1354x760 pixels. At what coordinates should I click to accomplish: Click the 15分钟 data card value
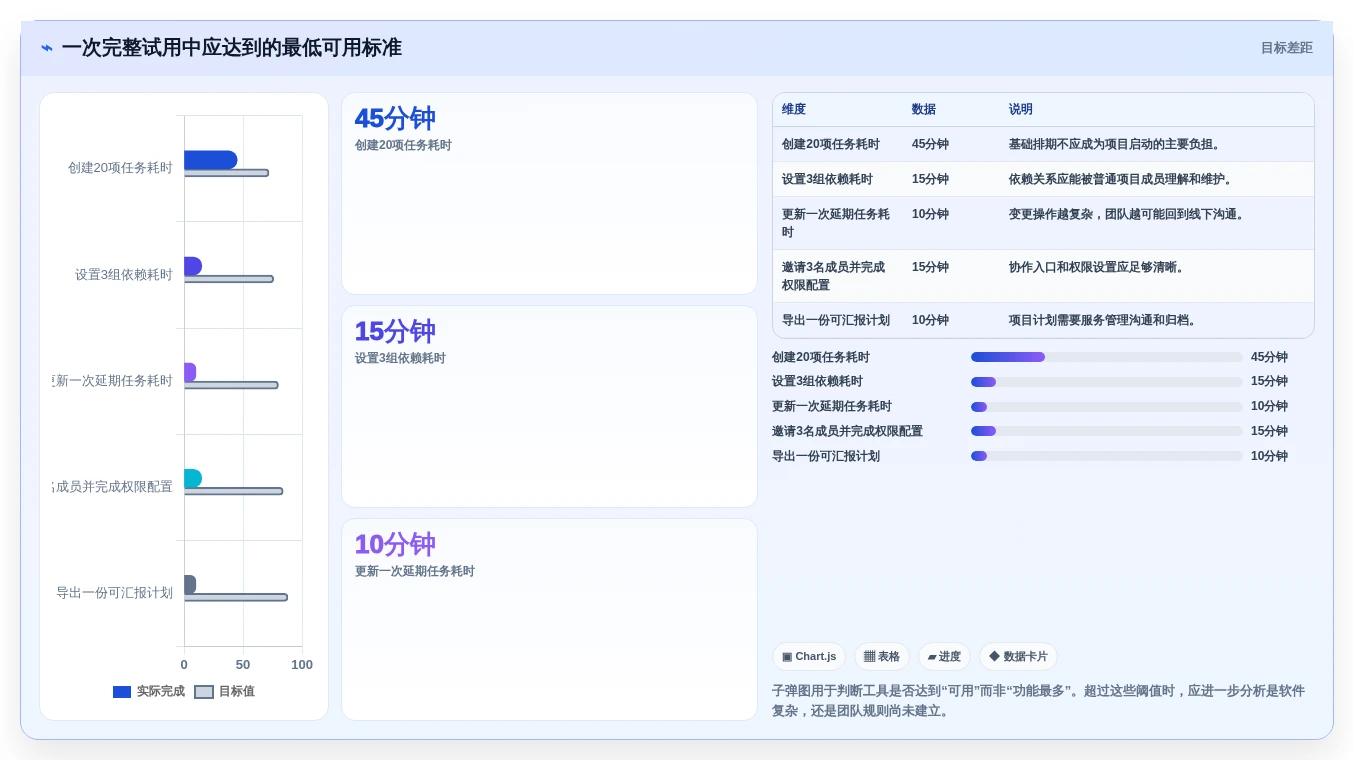coord(395,332)
